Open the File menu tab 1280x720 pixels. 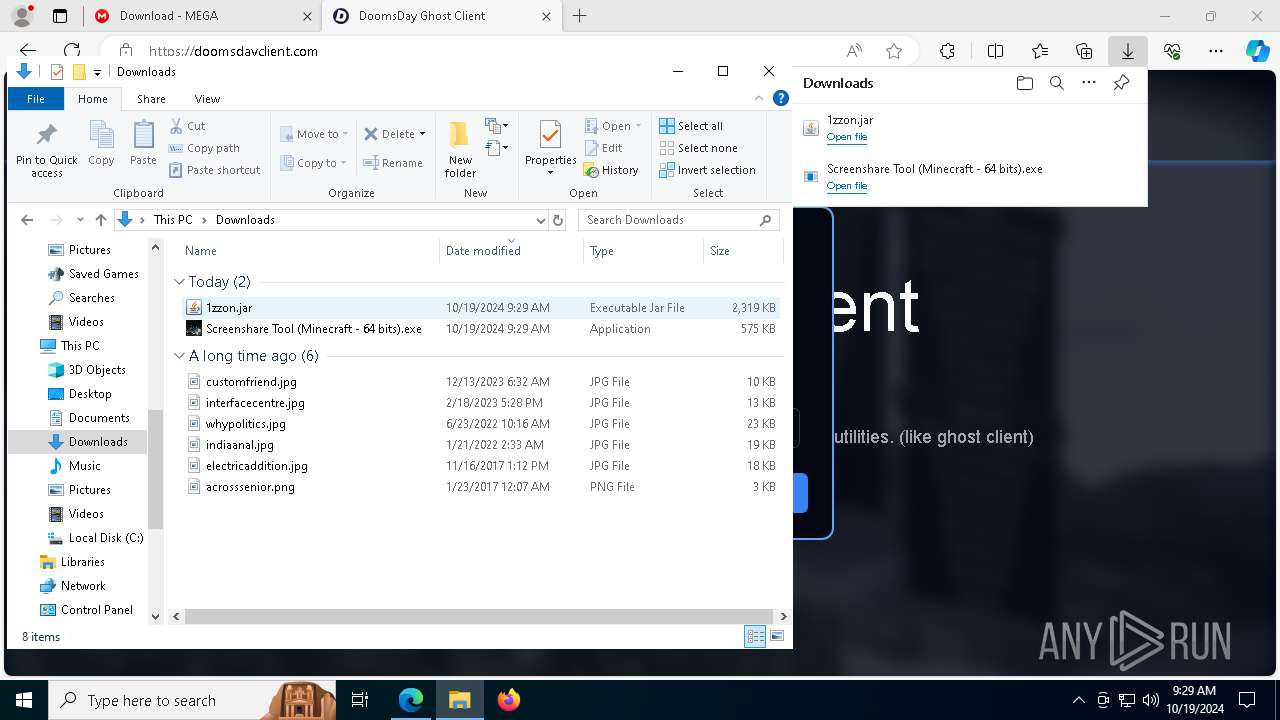(x=36, y=99)
